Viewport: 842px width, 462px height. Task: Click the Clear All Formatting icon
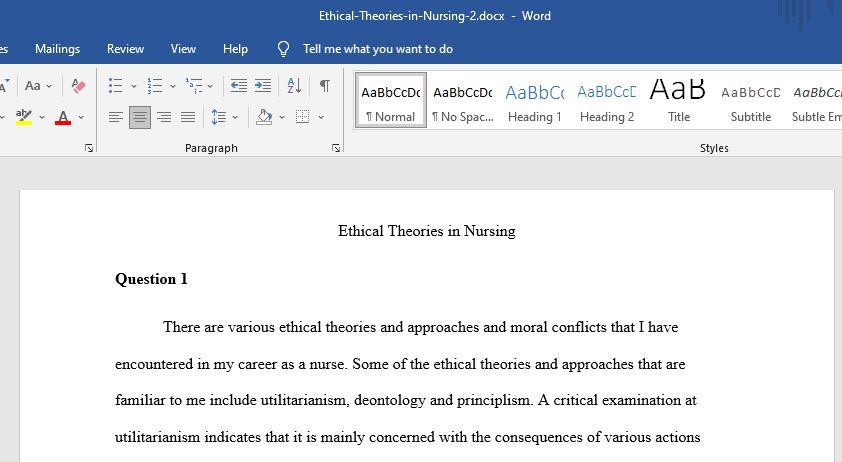coord(78,85)
